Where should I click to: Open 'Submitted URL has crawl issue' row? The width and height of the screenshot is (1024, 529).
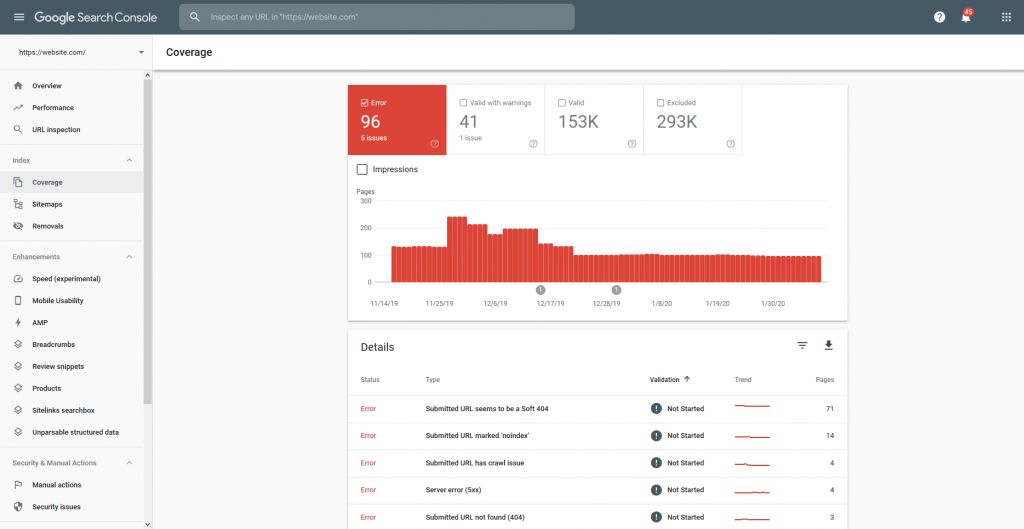coord(598,463)
